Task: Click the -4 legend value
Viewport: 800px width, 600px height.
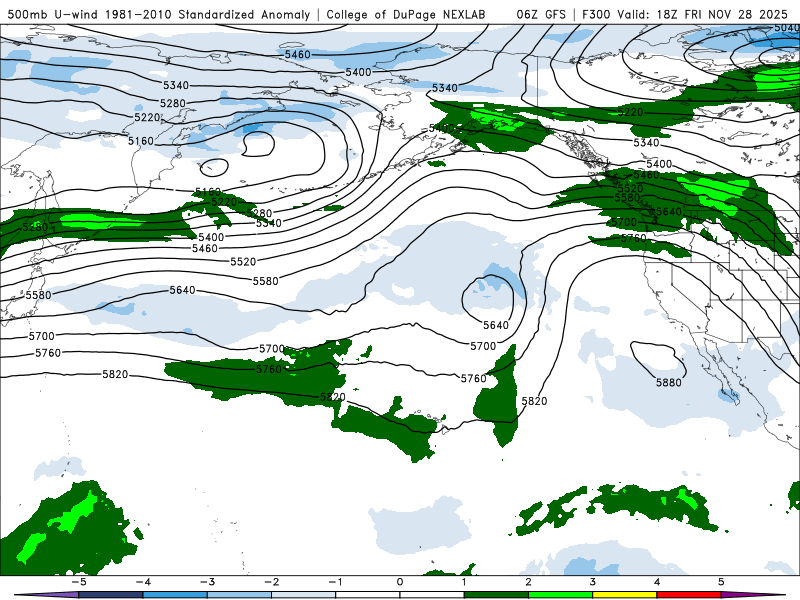Action: (143, 582)
